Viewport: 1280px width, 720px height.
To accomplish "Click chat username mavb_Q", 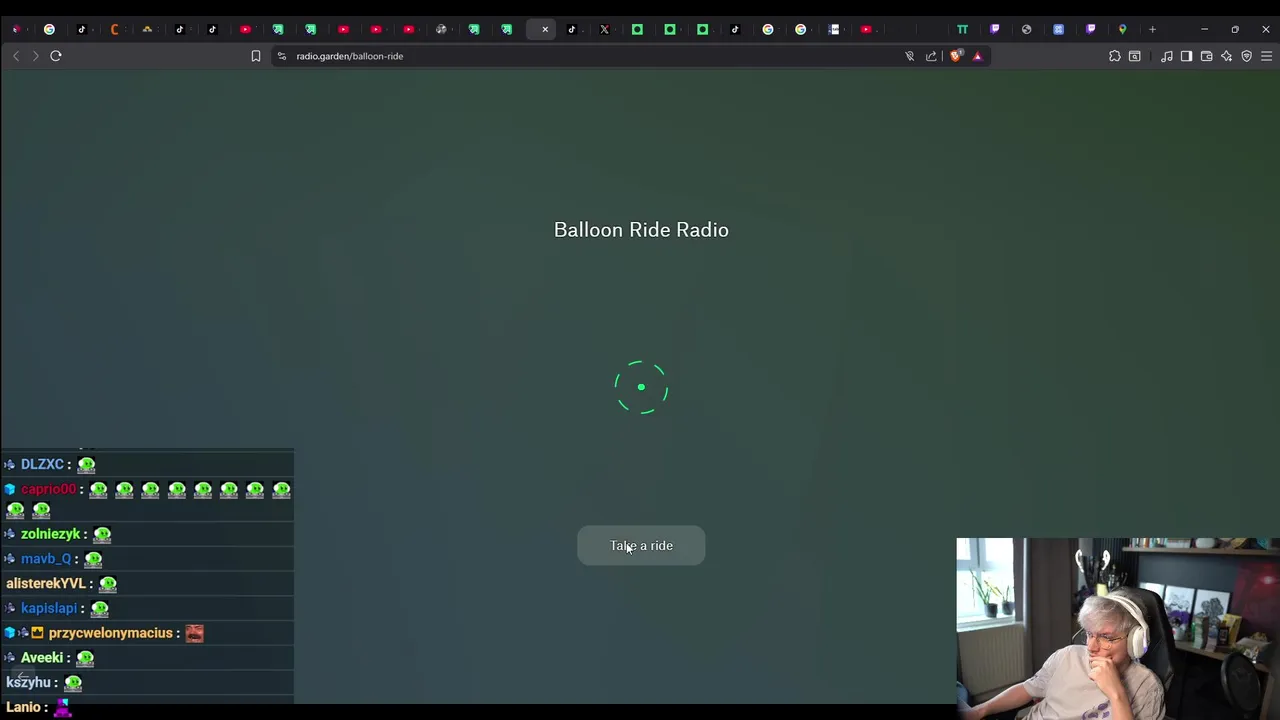I will (46, 559).
